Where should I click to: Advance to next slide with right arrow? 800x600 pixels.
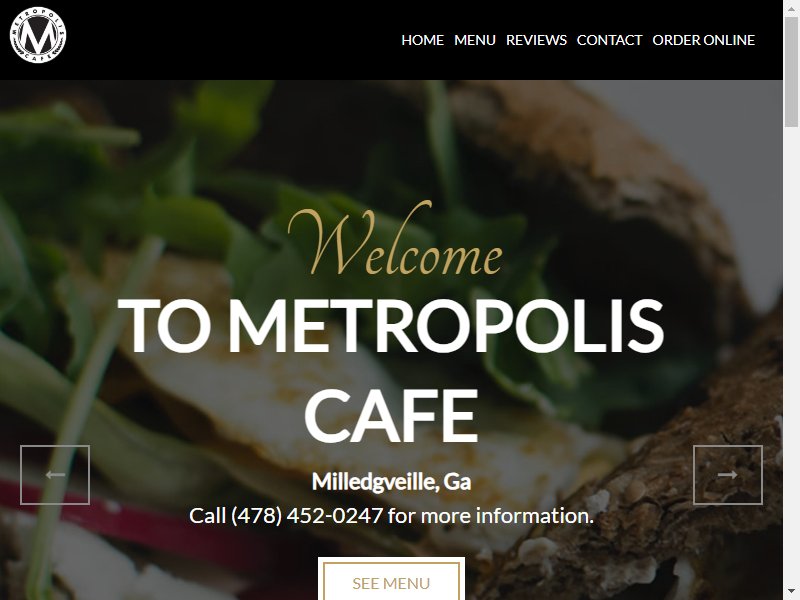pyautogui.click(x=728, y=475)
